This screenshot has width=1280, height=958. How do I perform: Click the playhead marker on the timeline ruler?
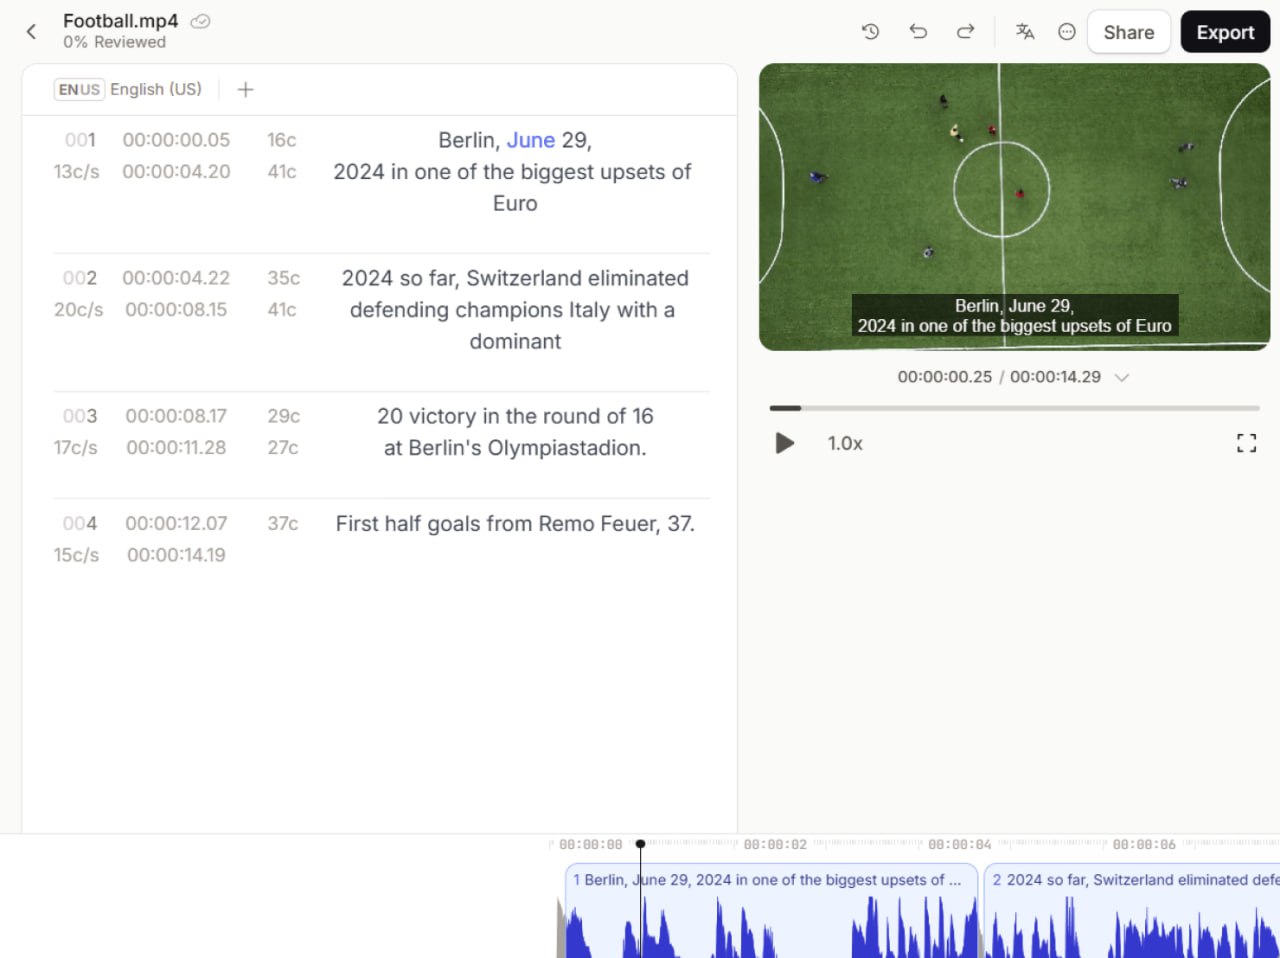(x=640, y=843)
